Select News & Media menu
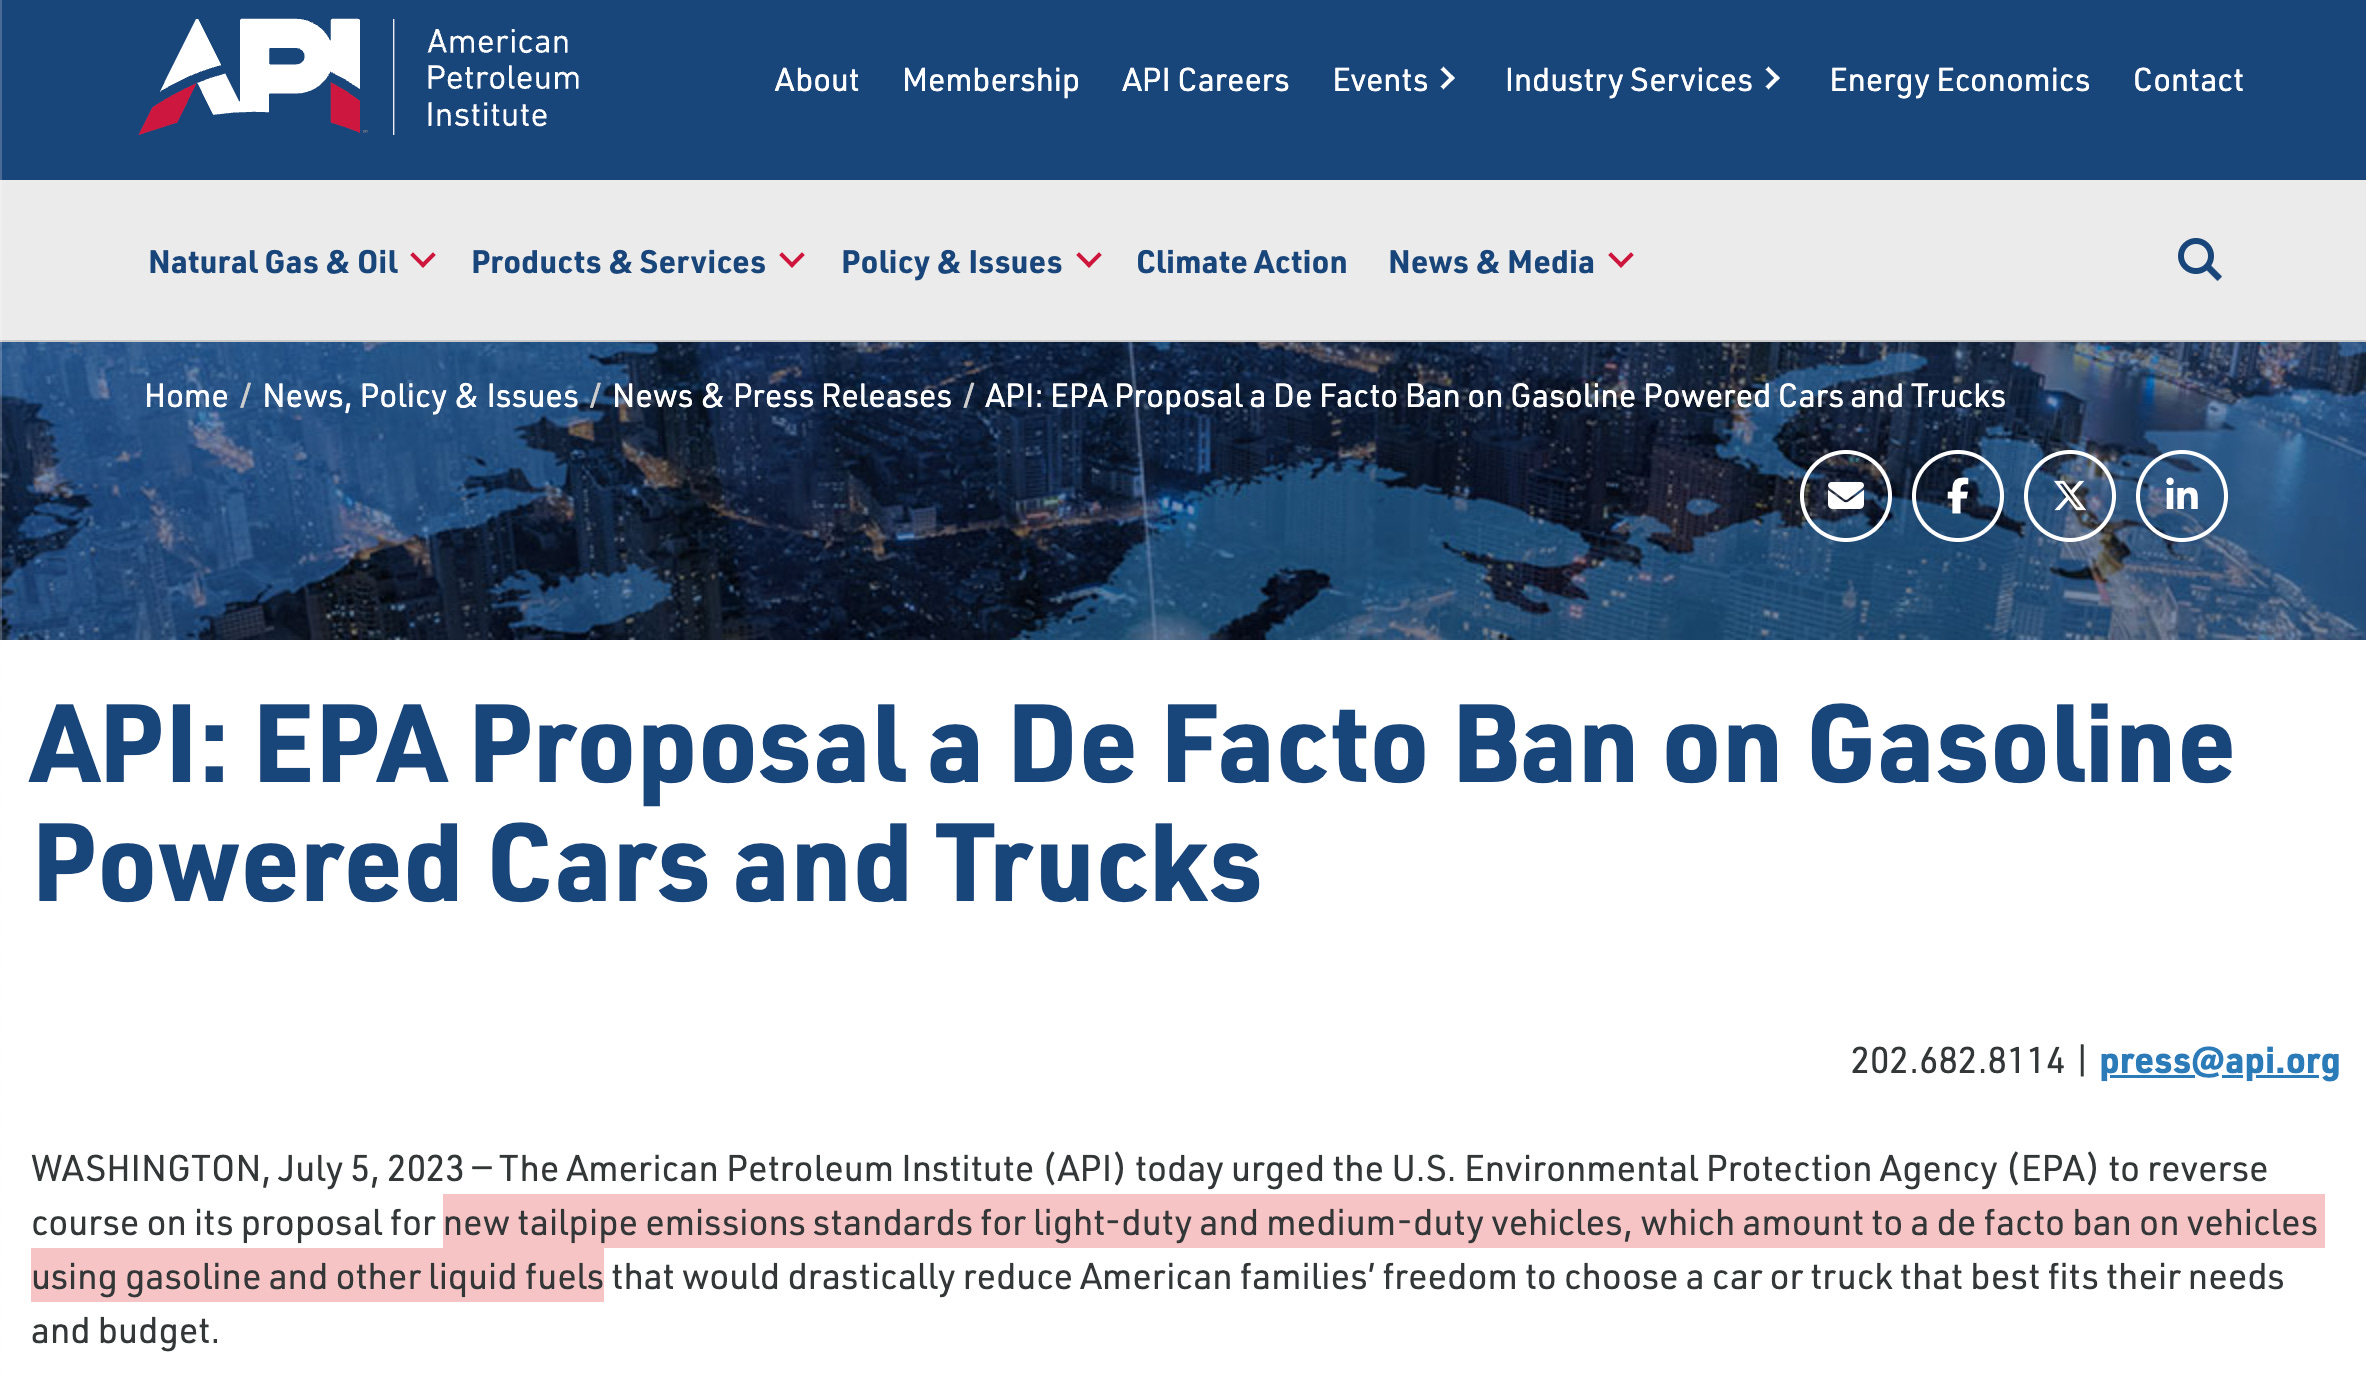Image resolution: width=2366 pixels, height=1382 pixels. pos(1491,262)
